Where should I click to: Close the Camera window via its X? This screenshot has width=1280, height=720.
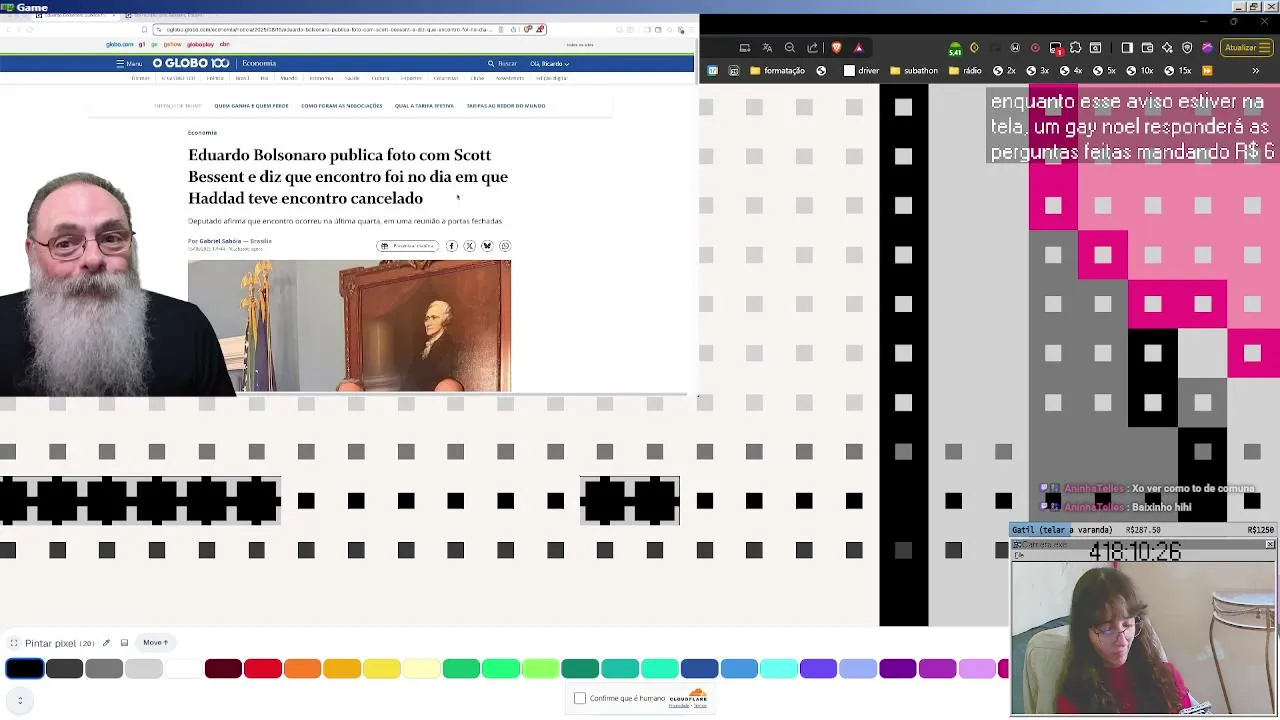1270,545
